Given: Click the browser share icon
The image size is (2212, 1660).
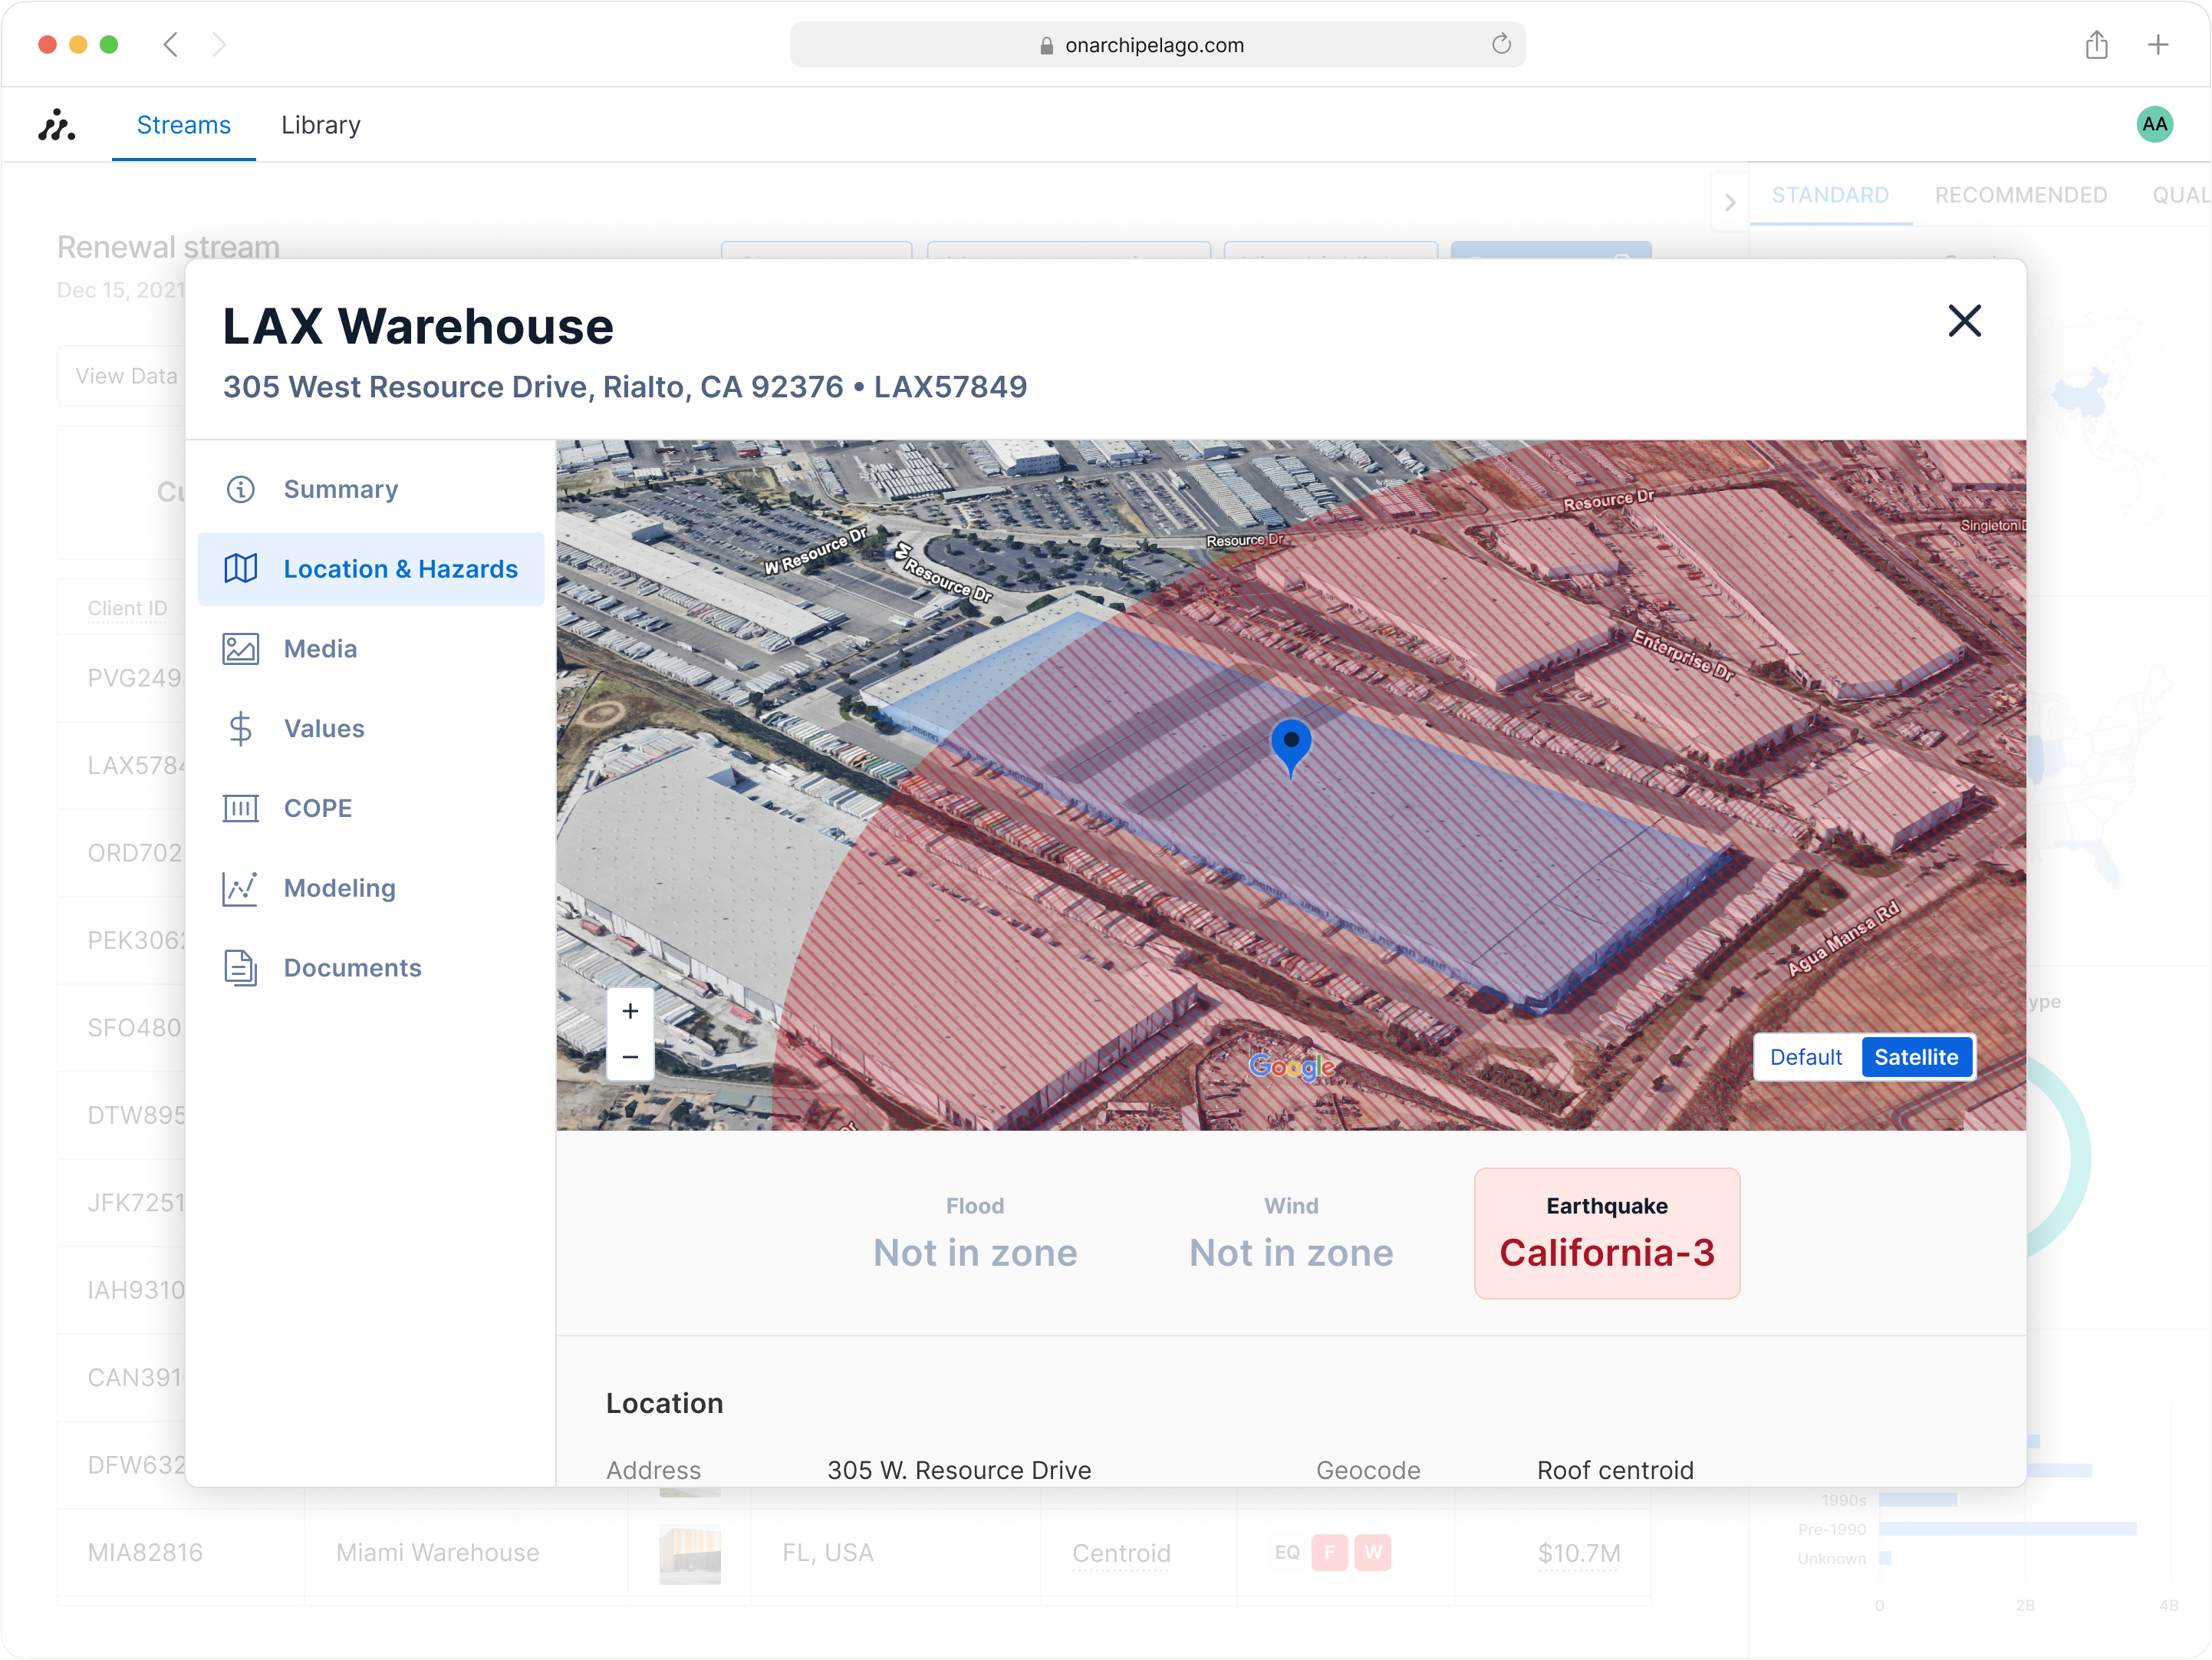Looking at the screenshot, I should click(x=2097, y=45).
